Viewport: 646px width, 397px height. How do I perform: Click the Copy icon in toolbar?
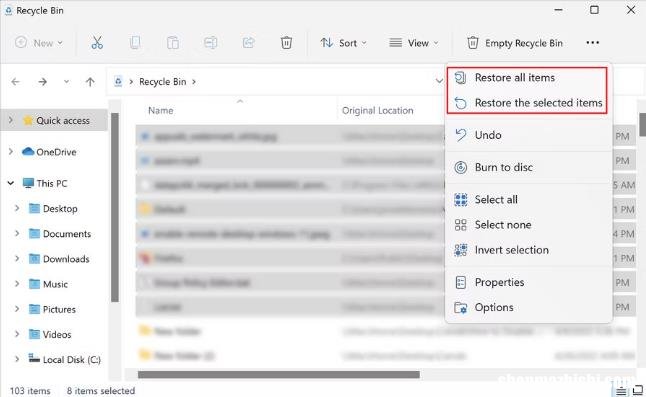click(135, 43)
